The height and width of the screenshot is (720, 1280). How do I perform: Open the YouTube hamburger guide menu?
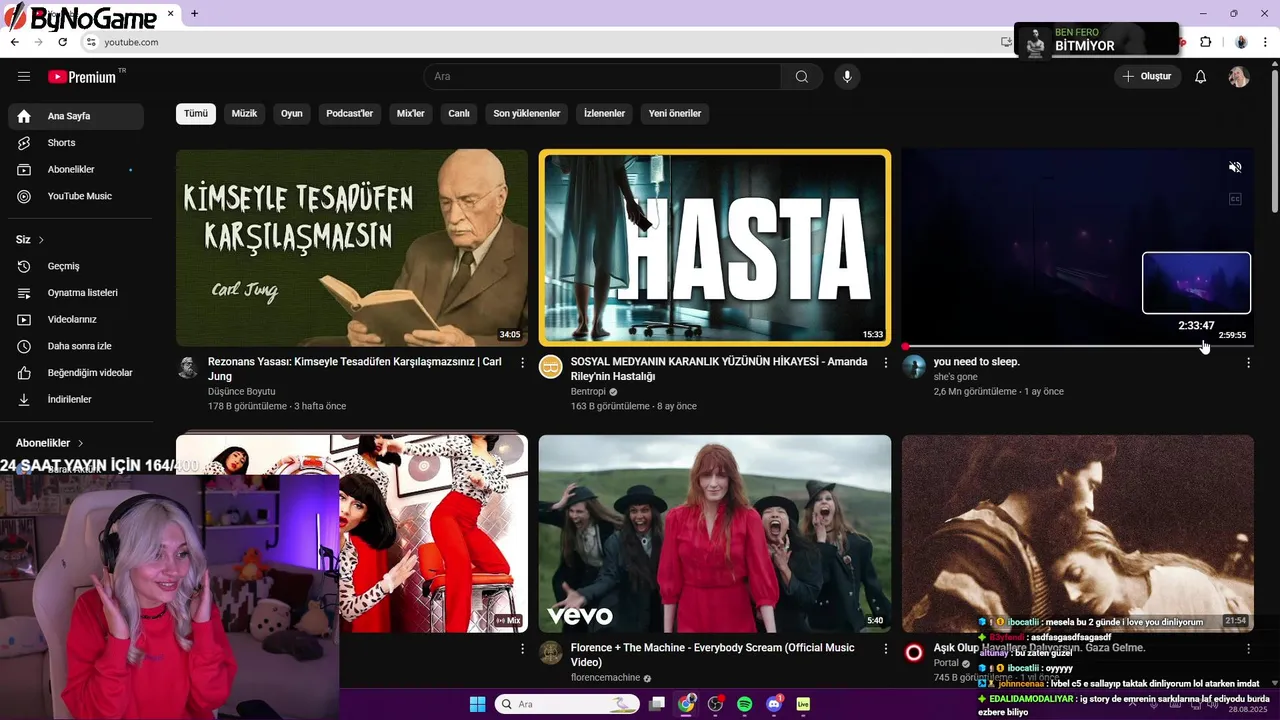[x=24, y=76]
